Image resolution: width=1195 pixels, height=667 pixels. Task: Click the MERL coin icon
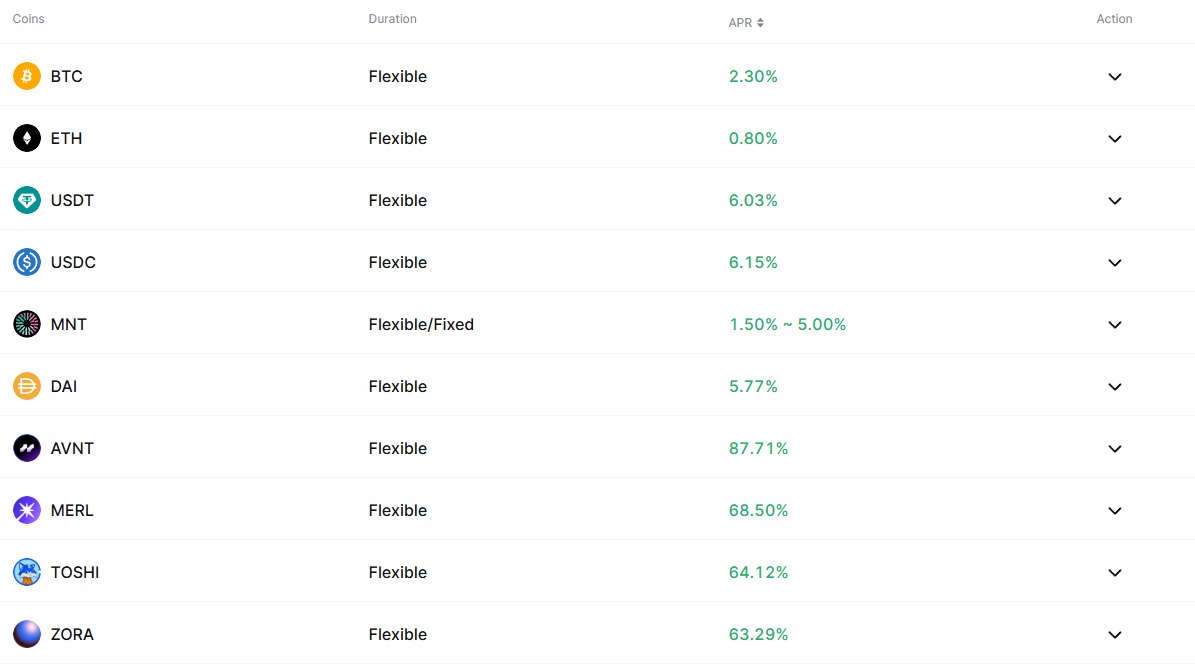point(27,510)
